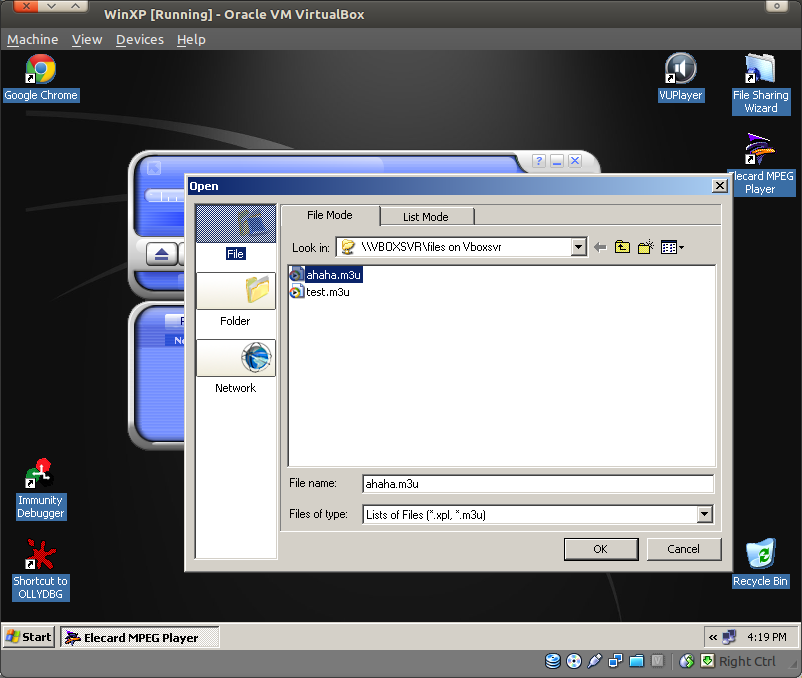
Task: Expand the Files of type dropdown
Action: [x=705, y=514]
